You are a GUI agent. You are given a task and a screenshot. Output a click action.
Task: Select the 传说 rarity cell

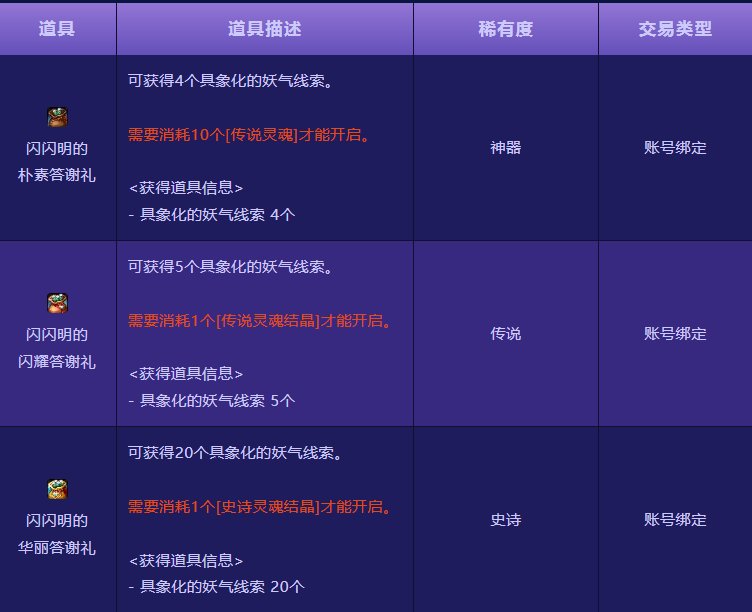click(505, 334)
